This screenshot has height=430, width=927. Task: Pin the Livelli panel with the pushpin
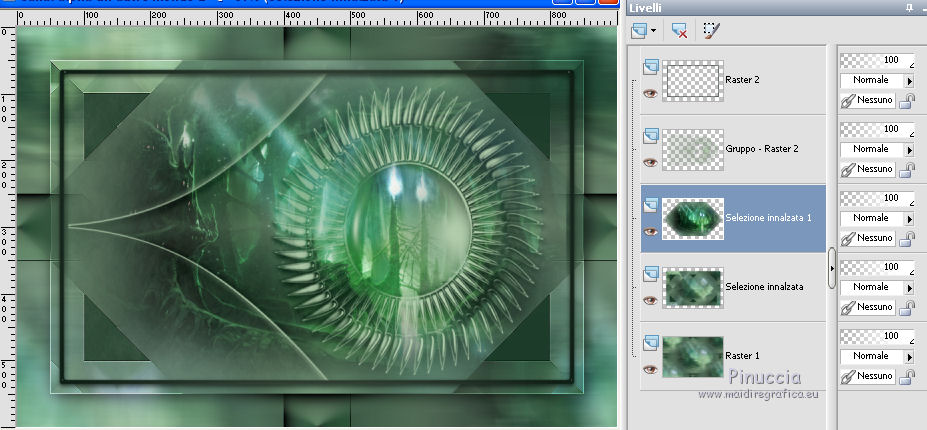pyautogui.click(x=908, y=8)
